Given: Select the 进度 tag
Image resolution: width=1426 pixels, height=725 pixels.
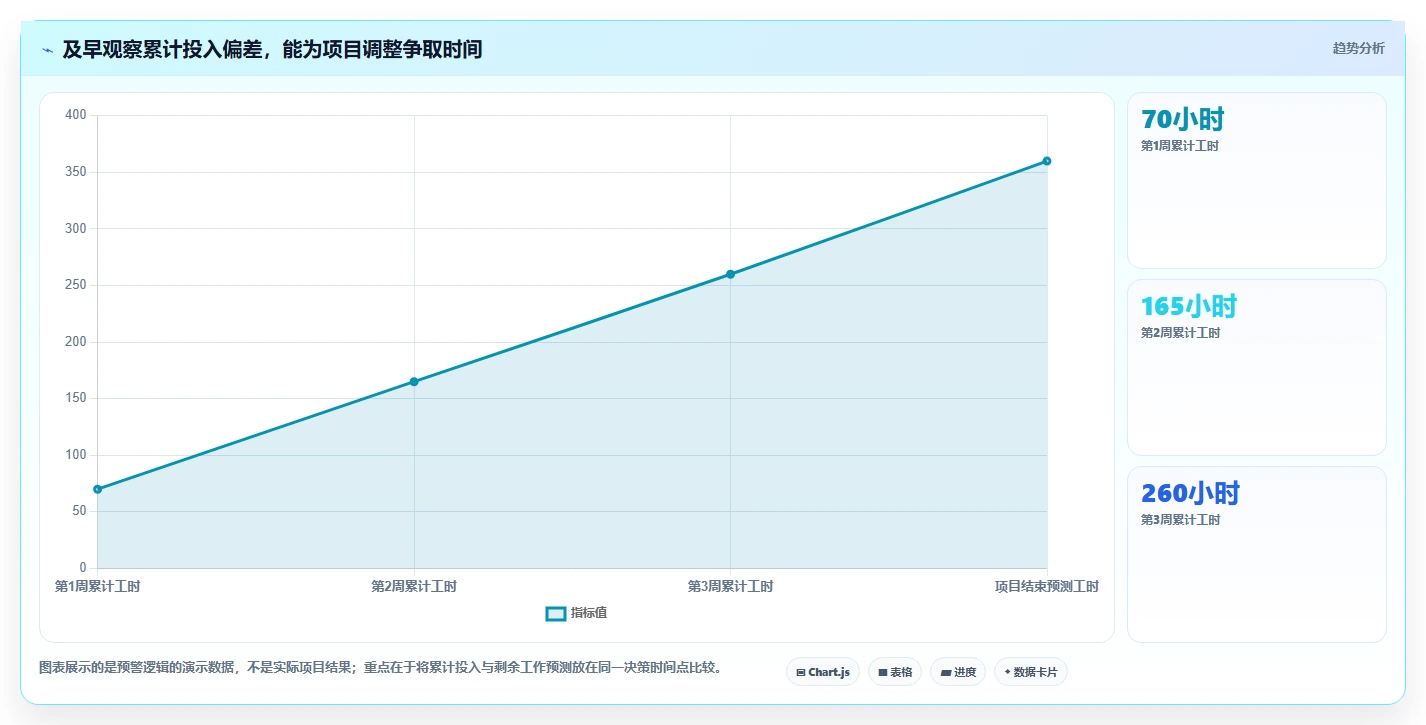Looking at the screenshot, I should click(x=958, y=672).
